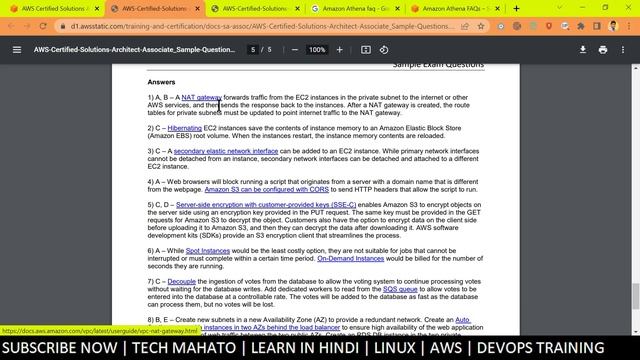
Task: Open the On-Demand Instances link
Action: 351,258
